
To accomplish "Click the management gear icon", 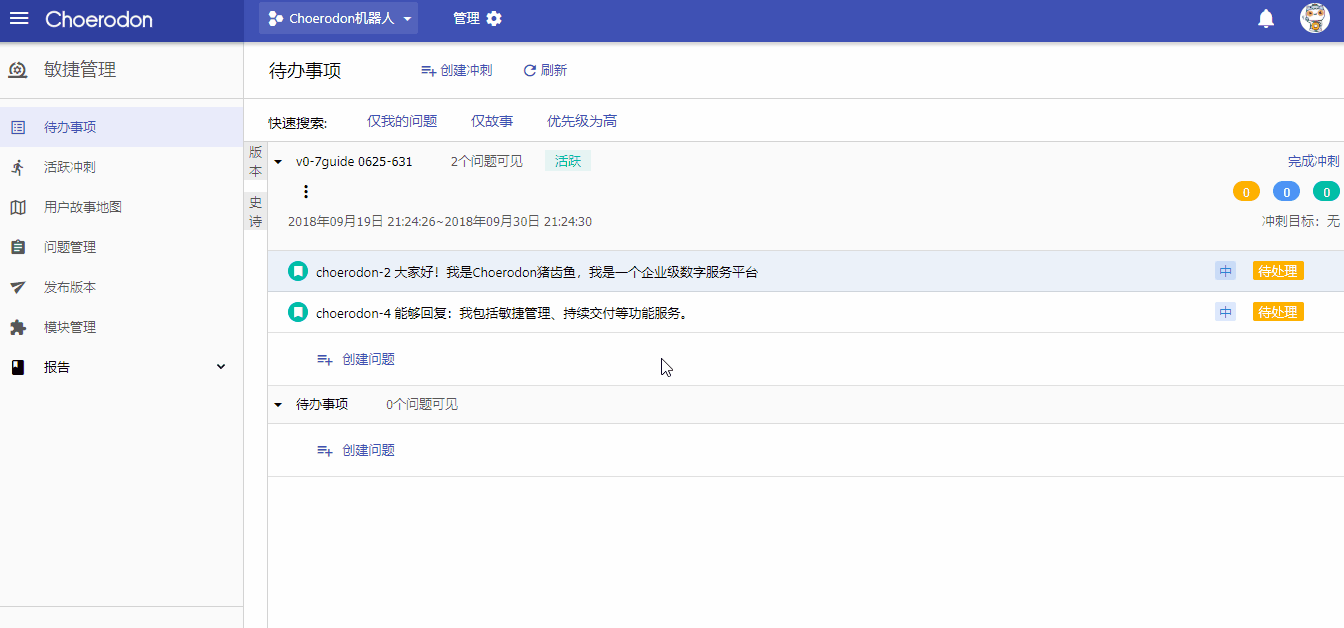I will (494, 19).
